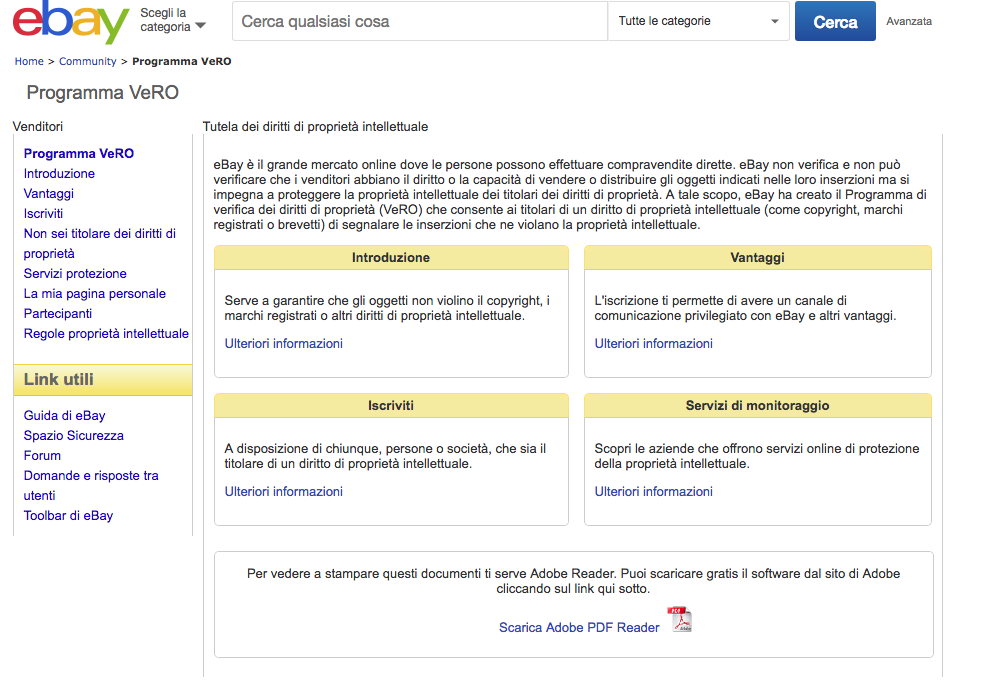Expand the Tutte le categorie combo box
This screenshot has height=681, width=982.
click(x=698, y=21)
